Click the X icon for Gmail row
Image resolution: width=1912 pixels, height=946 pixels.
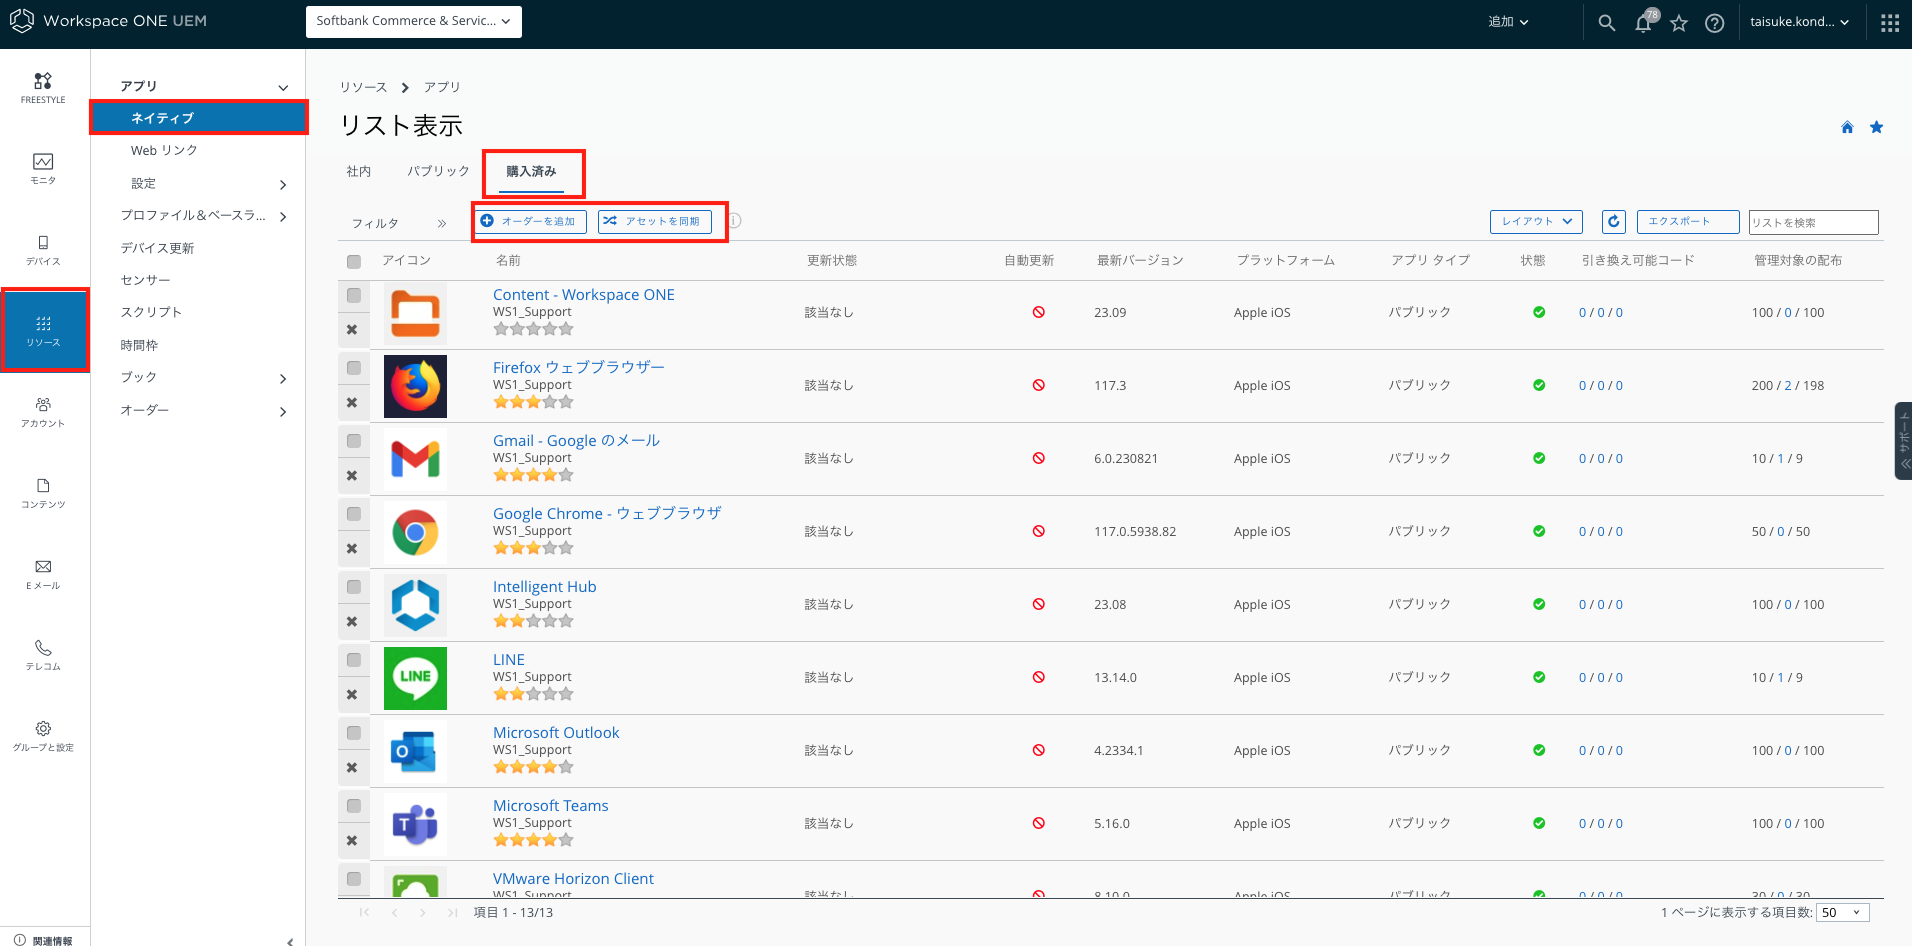[352, 476]
